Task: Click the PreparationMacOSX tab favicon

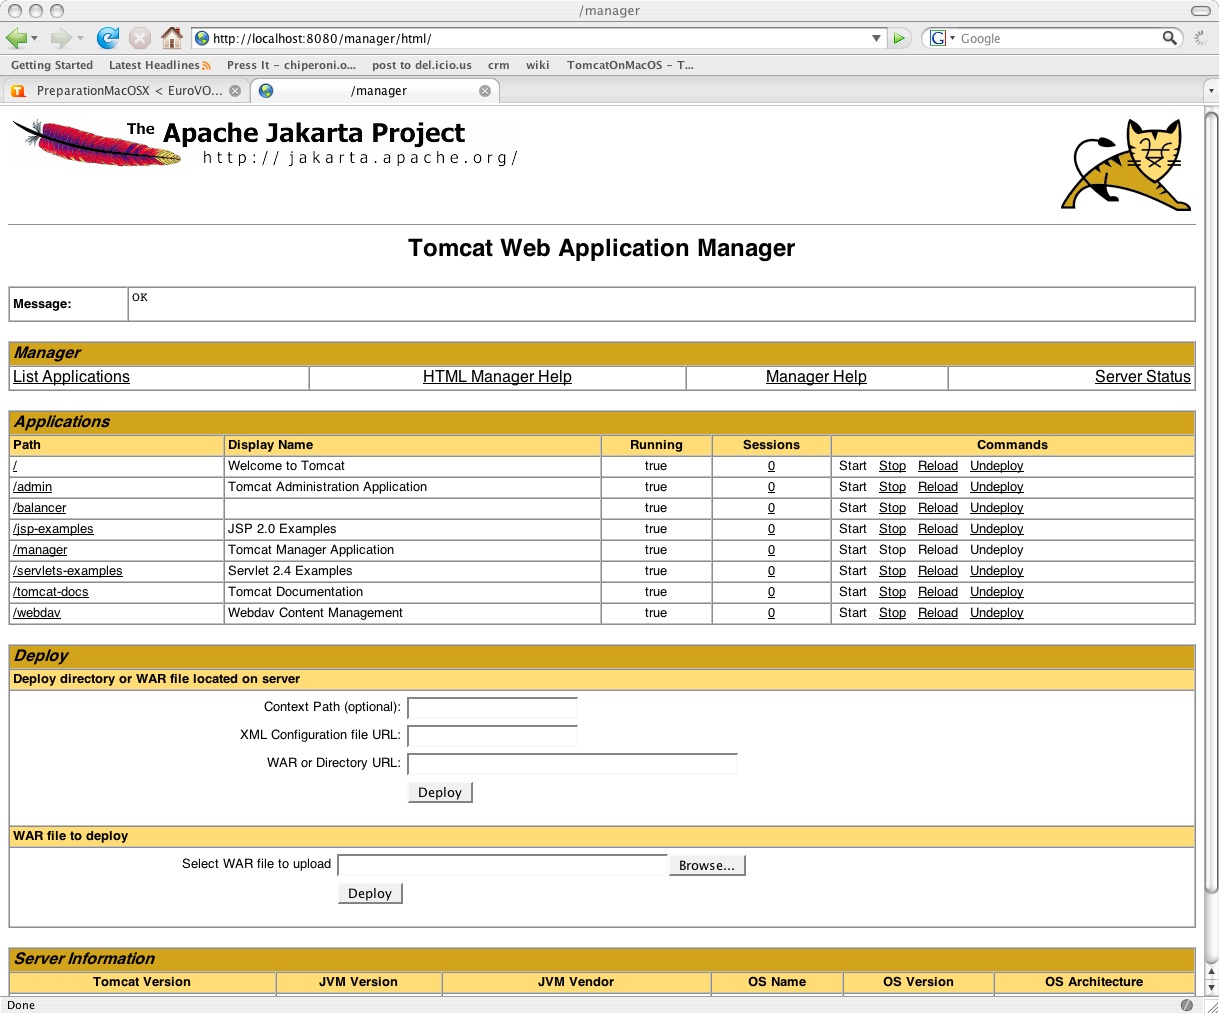Action: [x=18, y=91]
